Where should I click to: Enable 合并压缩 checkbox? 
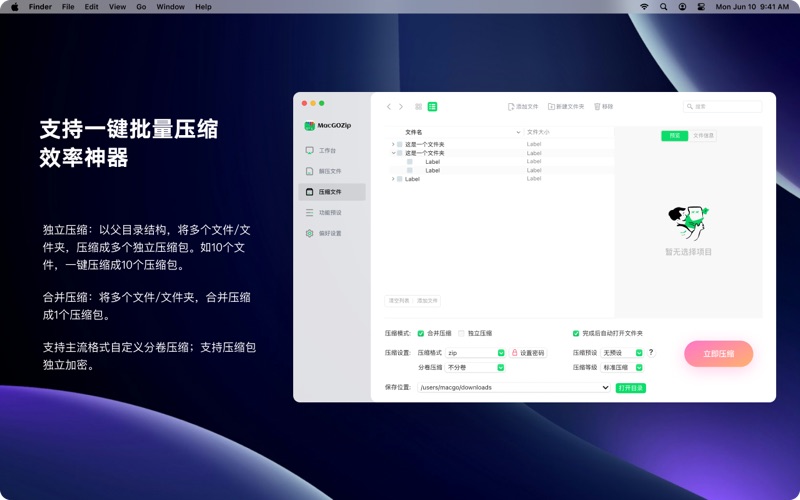[421, 333]
